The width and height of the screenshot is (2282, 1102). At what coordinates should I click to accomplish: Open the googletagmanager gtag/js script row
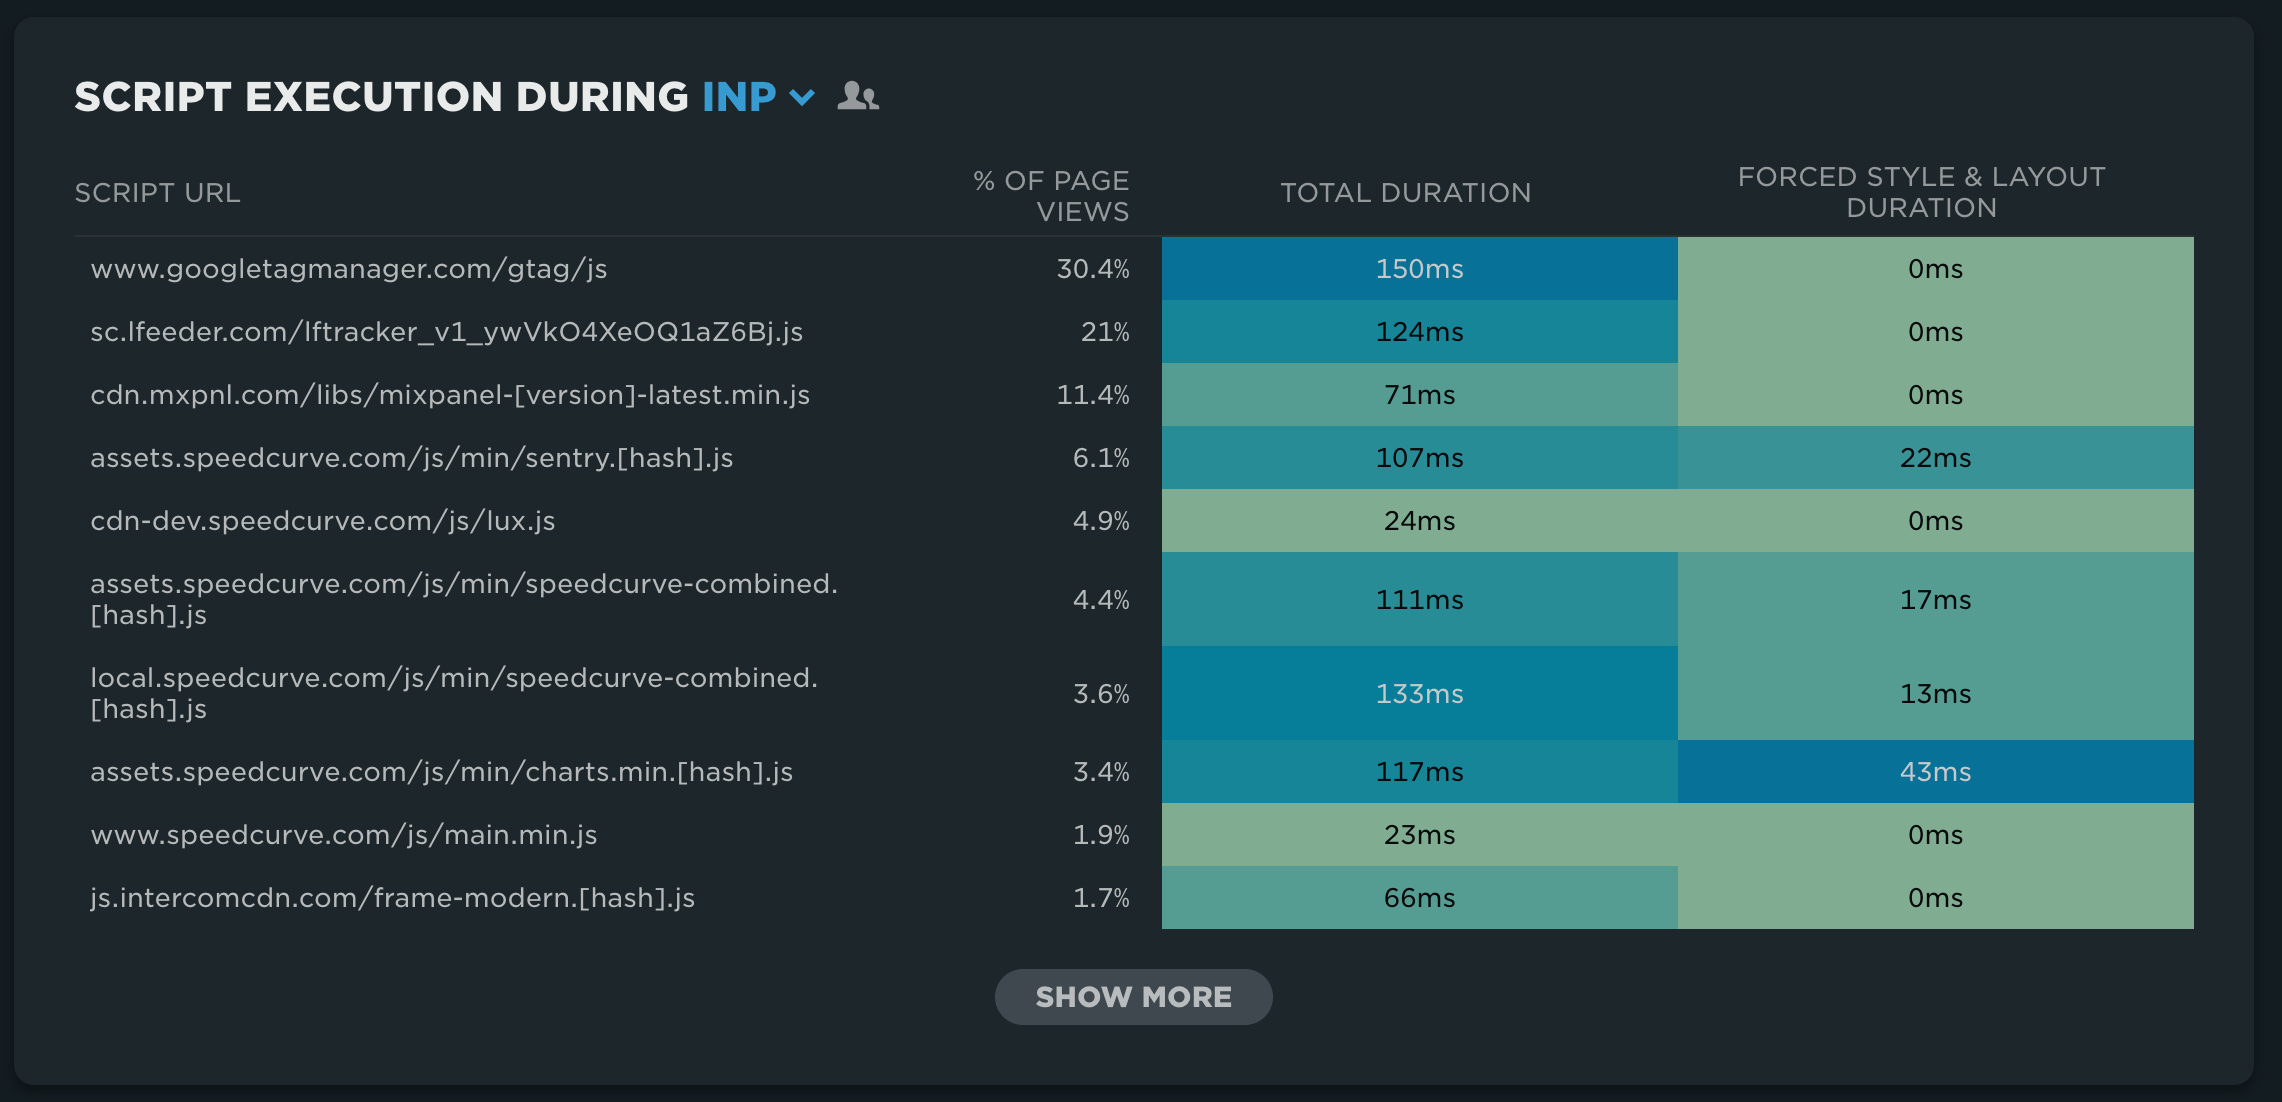pyautogui.click(x=349, y=269)
